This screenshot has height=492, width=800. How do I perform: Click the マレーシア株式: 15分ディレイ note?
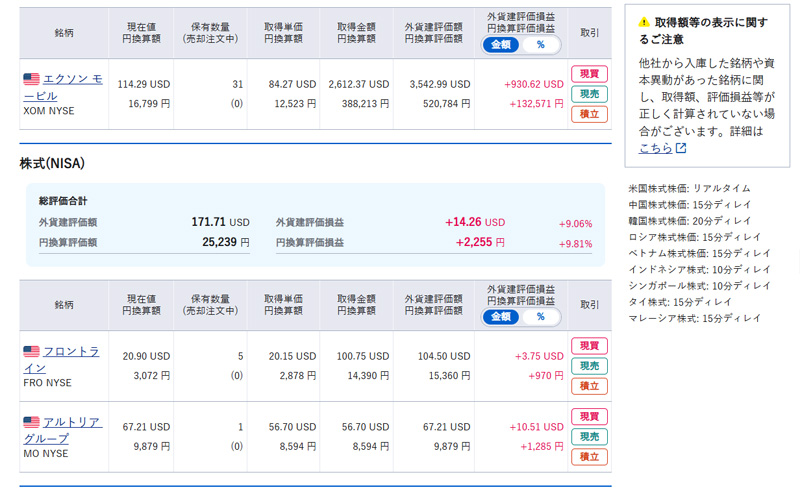coord(694,318)
